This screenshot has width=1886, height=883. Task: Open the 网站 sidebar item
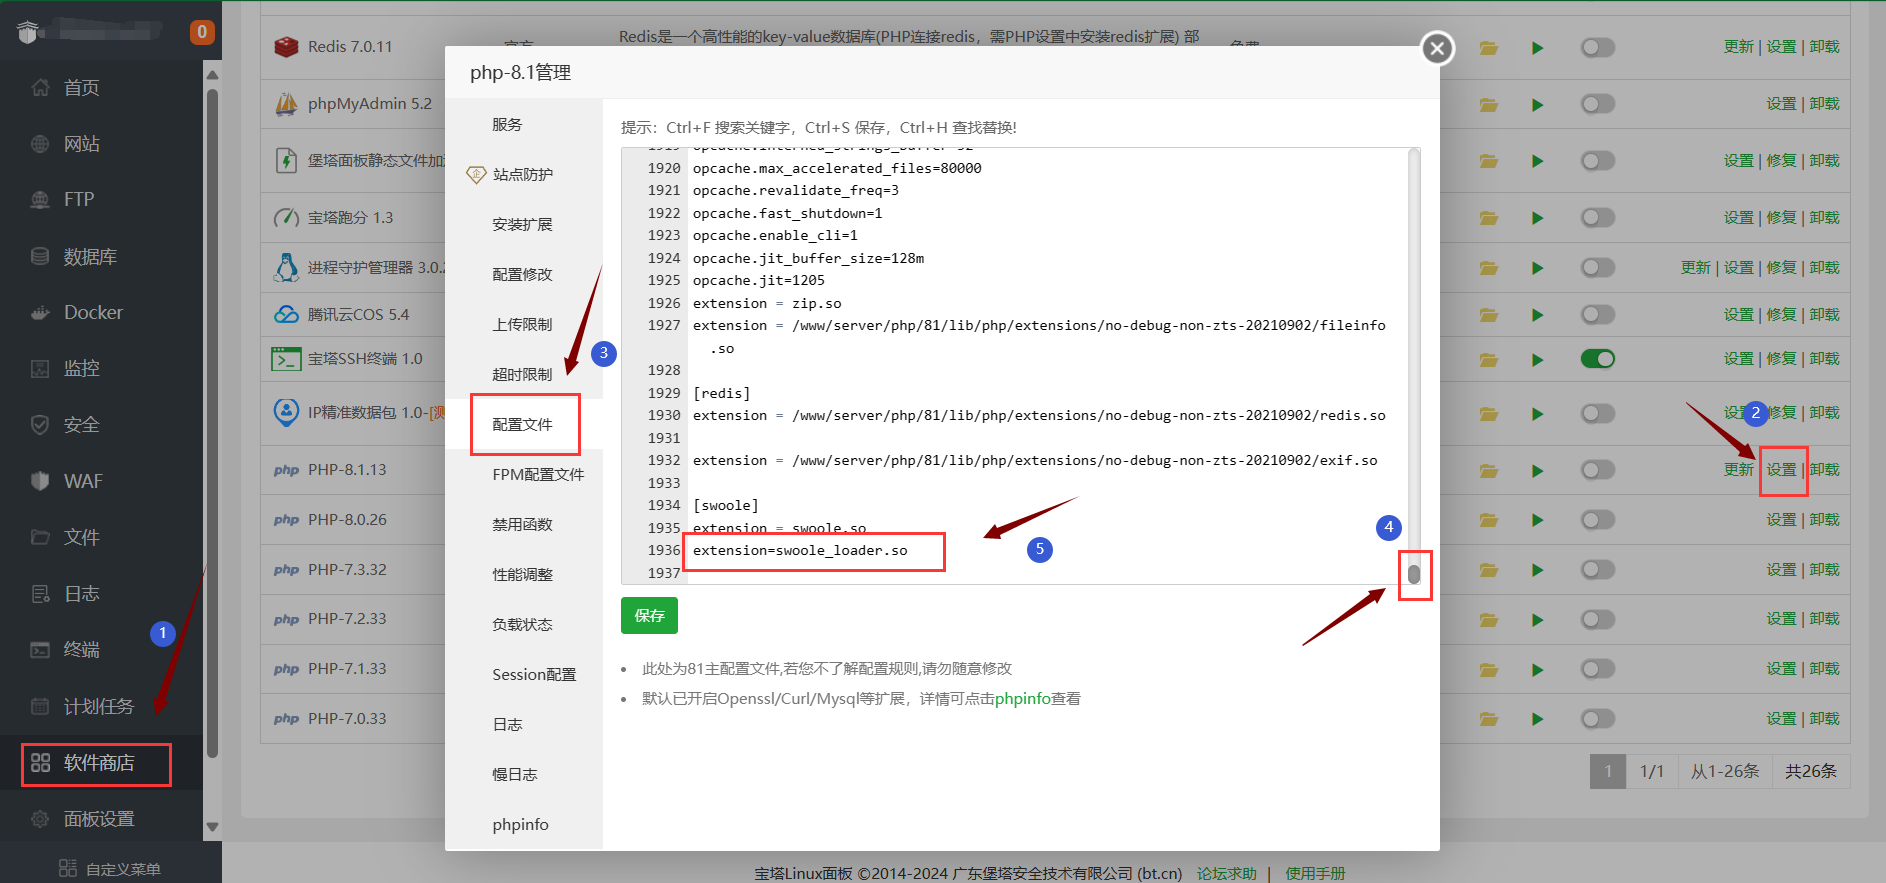click(80, 144)
